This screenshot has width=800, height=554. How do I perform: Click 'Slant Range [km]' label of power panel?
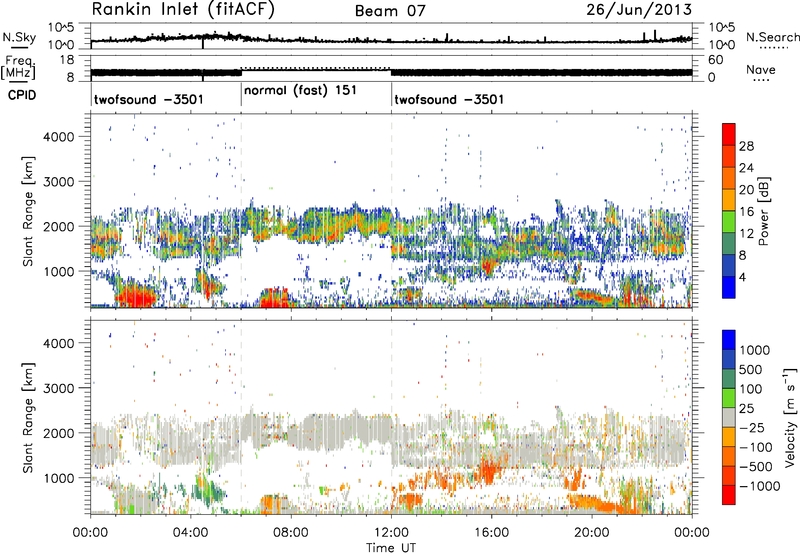pyautogui.click(x=28, y=211)
